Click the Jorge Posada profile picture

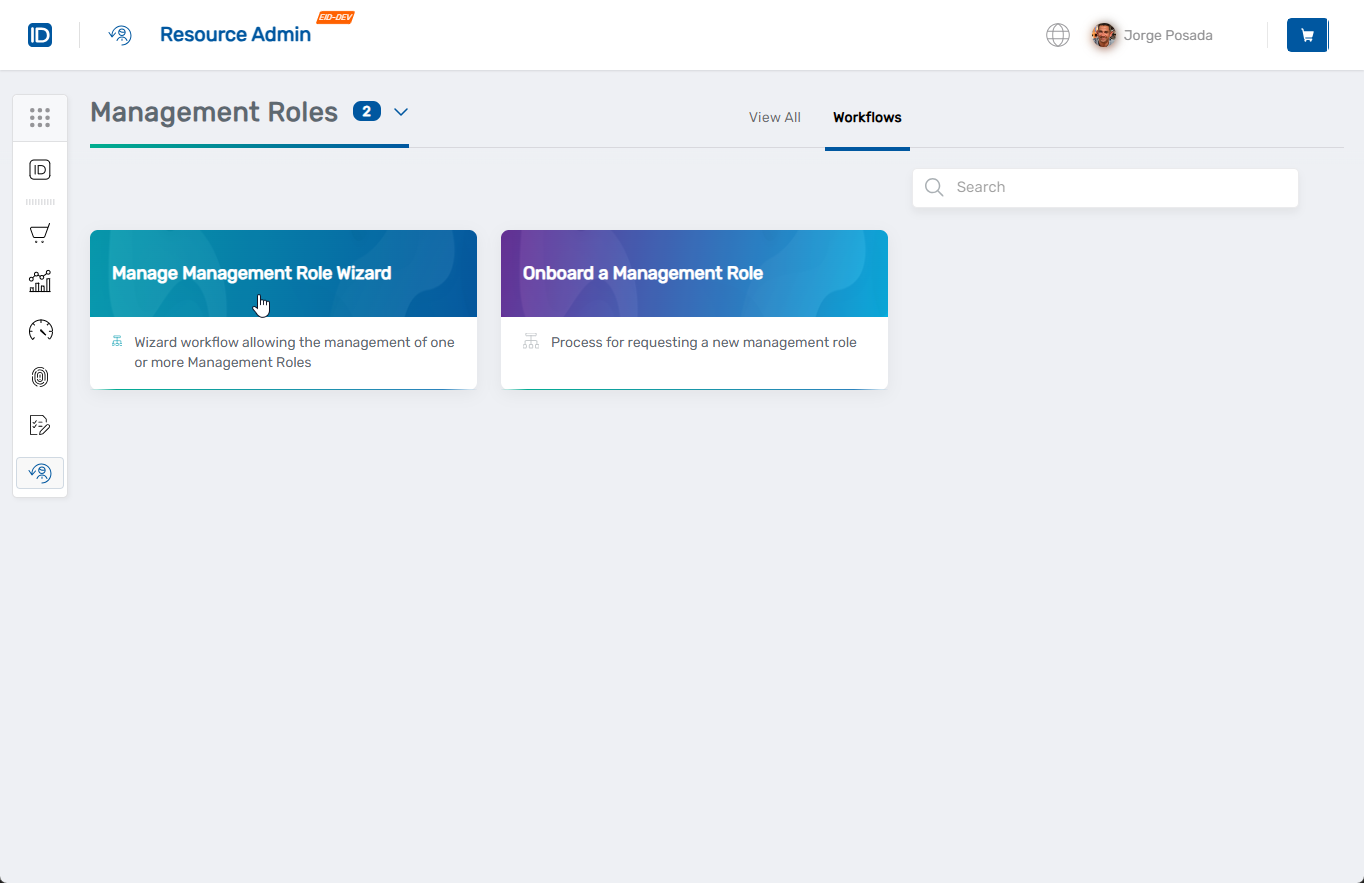tap(1103, 34)
